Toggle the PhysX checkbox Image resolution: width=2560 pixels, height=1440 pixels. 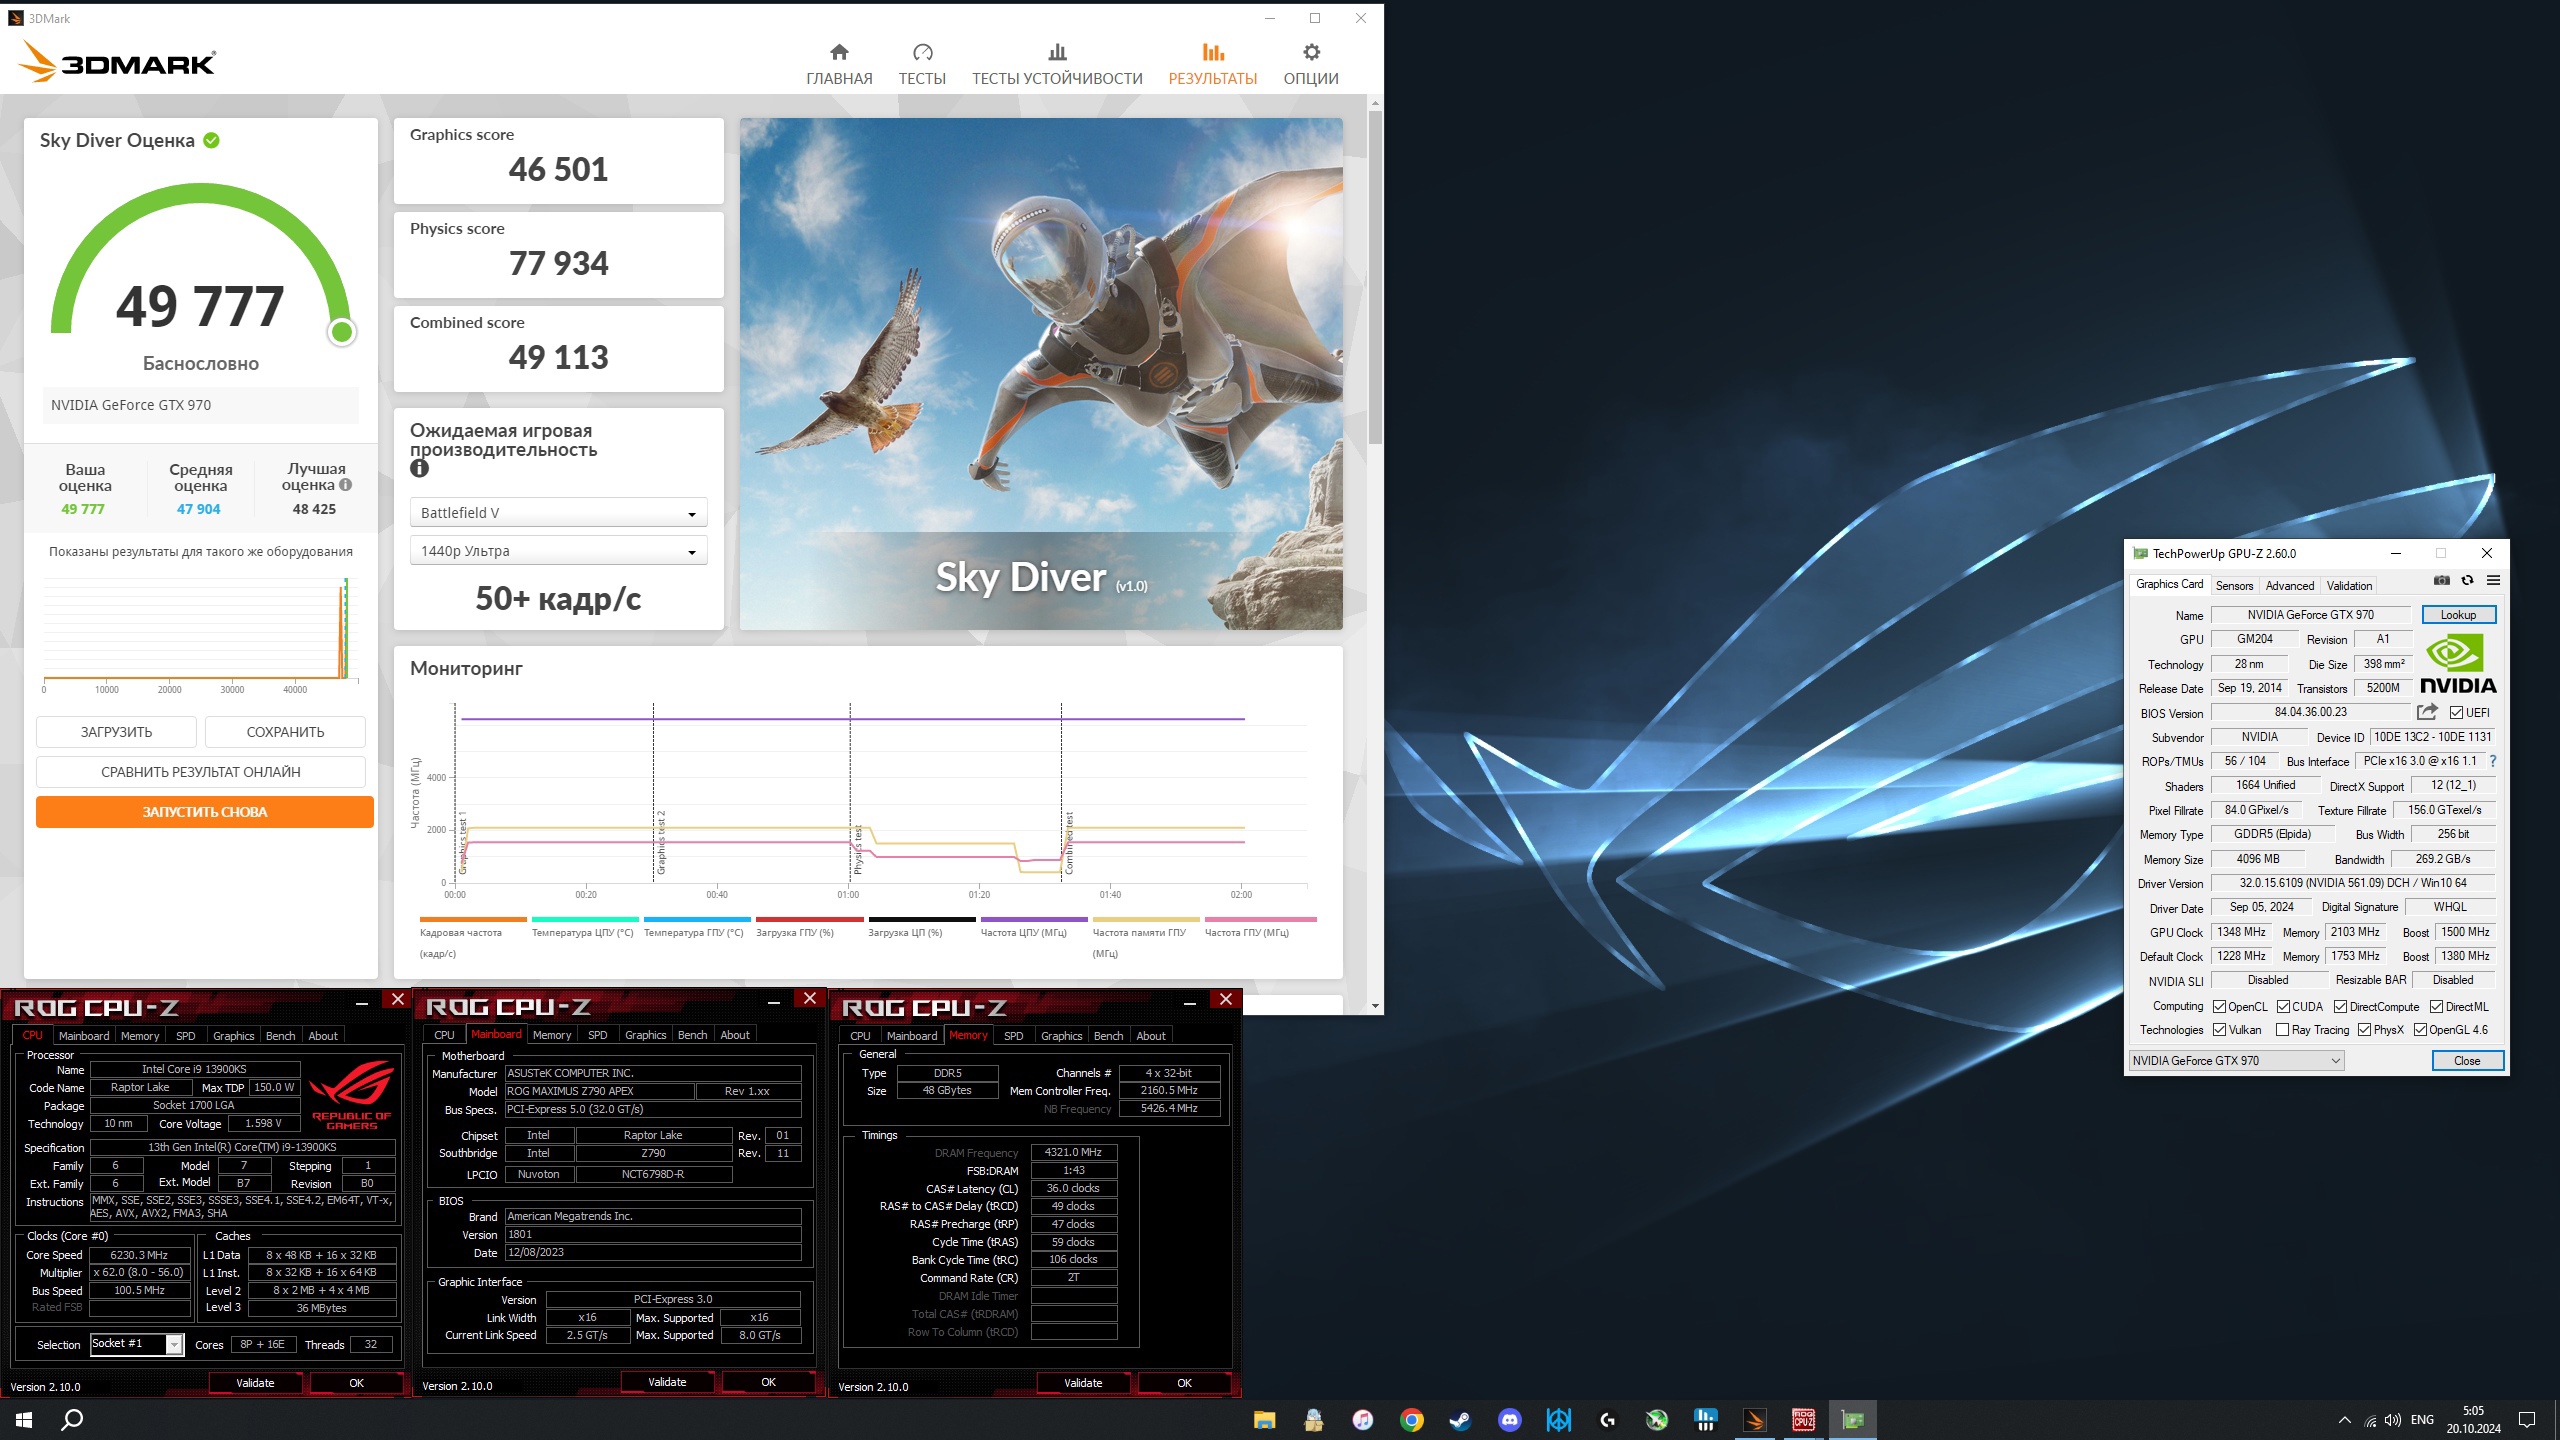click(x=2364, y=1030)
